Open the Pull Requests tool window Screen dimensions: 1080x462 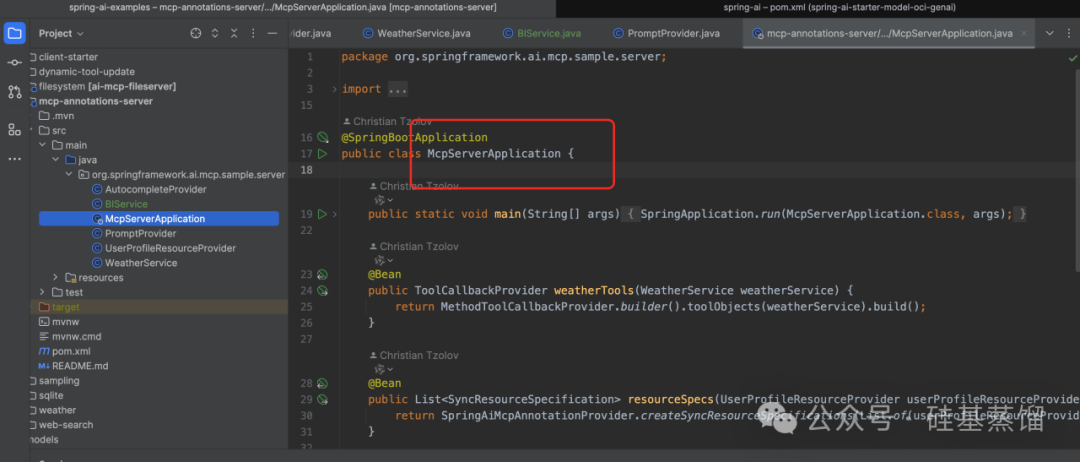pos(14,92)
